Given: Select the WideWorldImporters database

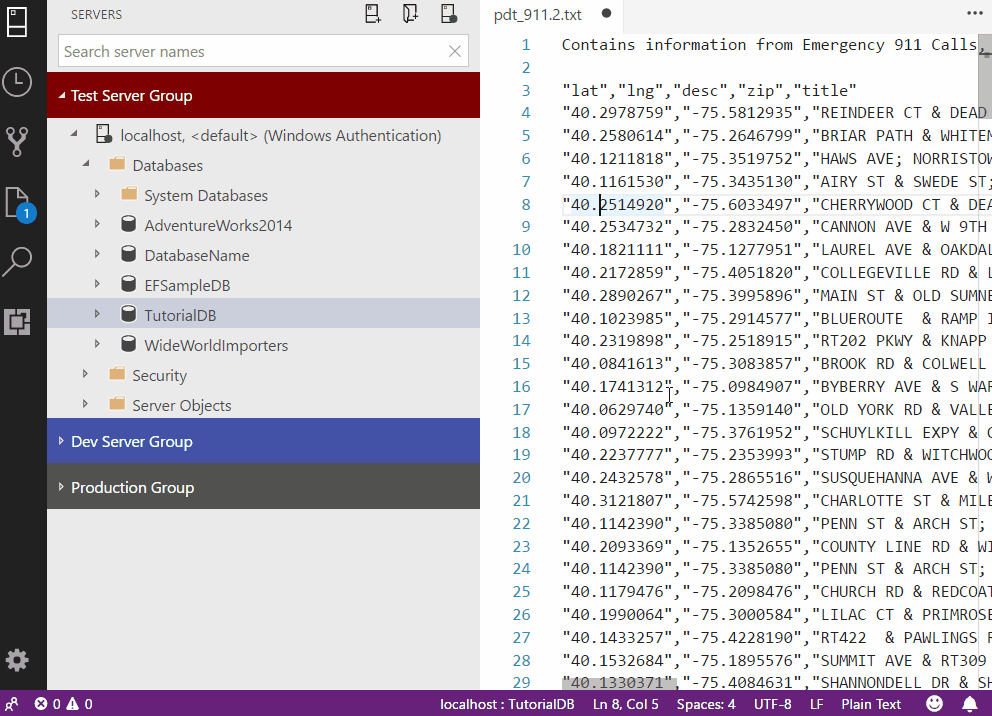Looking at the screenshot, I should pyautogui.click(x=216, y=346).
